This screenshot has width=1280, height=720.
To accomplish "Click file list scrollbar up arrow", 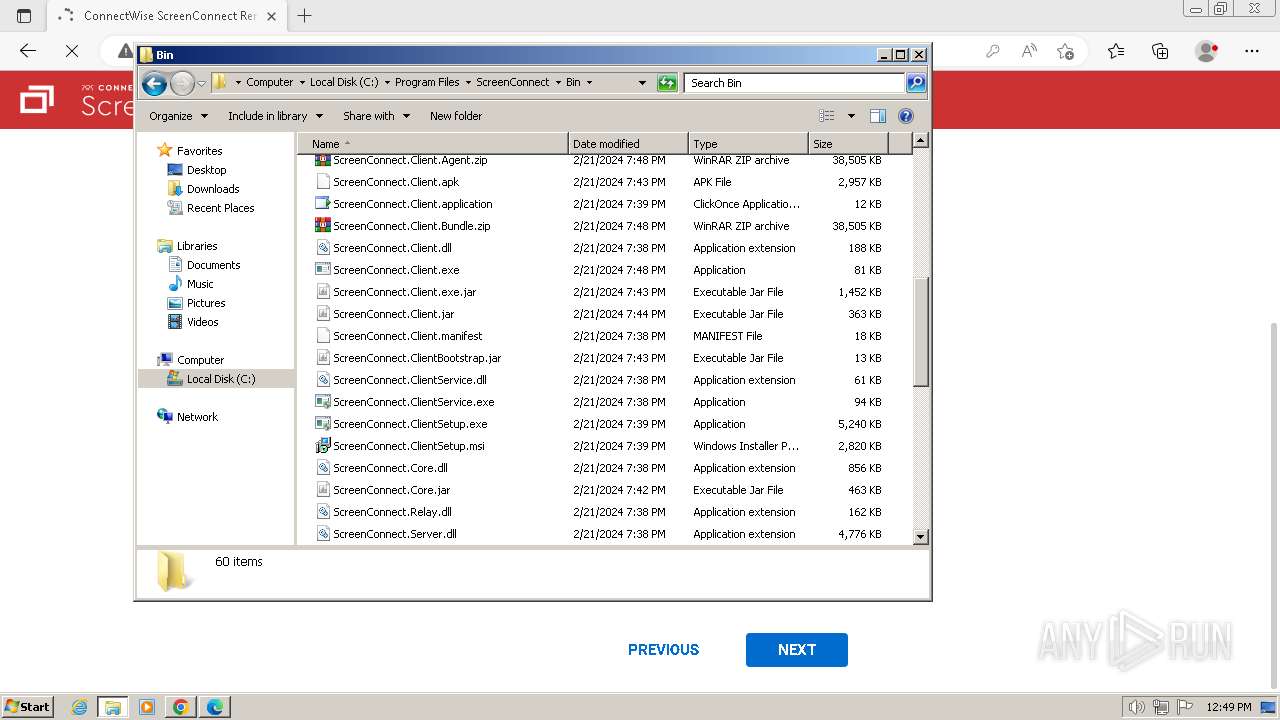I will pyautogui.click(x=921, y=141).
